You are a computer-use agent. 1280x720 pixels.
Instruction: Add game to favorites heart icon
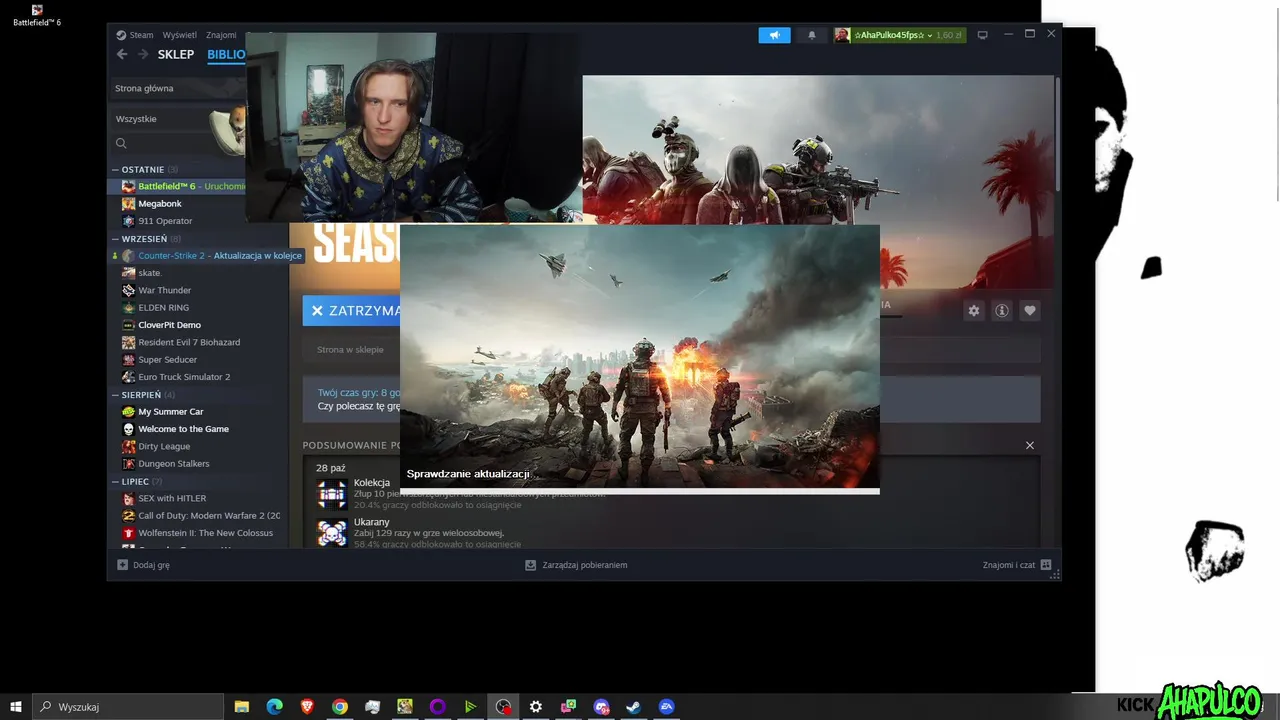tap(1030, 311)
